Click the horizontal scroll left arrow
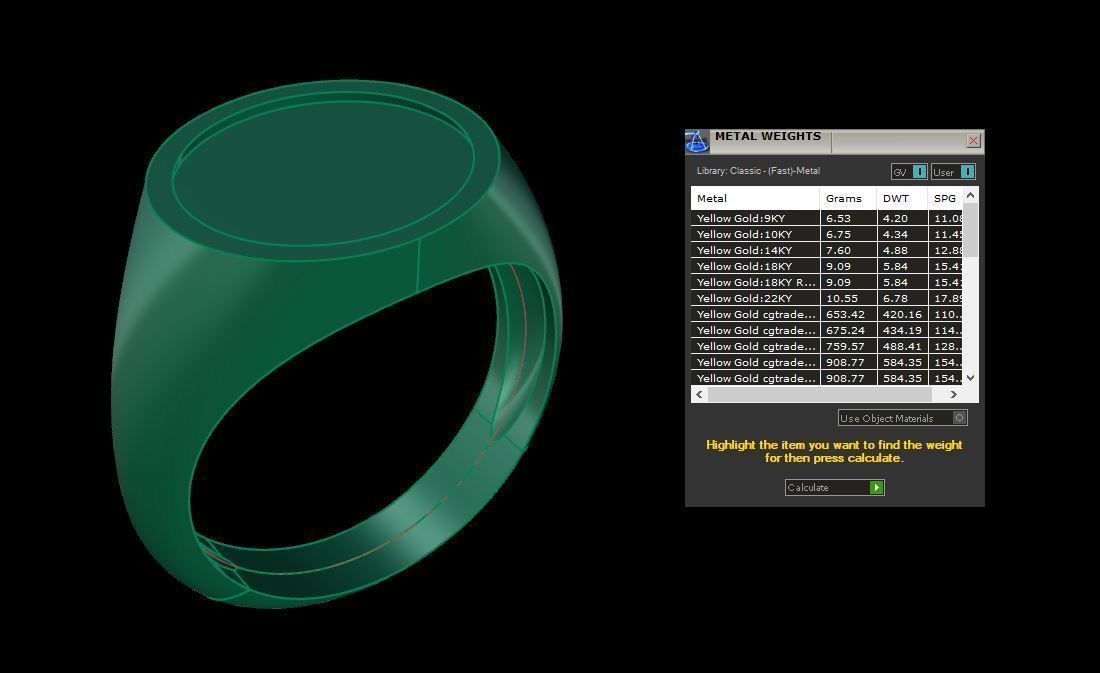The width and height of the screenshot is (1100, 673). (x=699, y=394)
